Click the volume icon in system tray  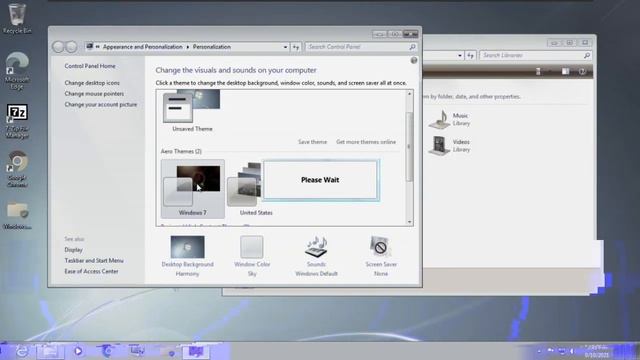pyautogui.click(x=572, y=351)
